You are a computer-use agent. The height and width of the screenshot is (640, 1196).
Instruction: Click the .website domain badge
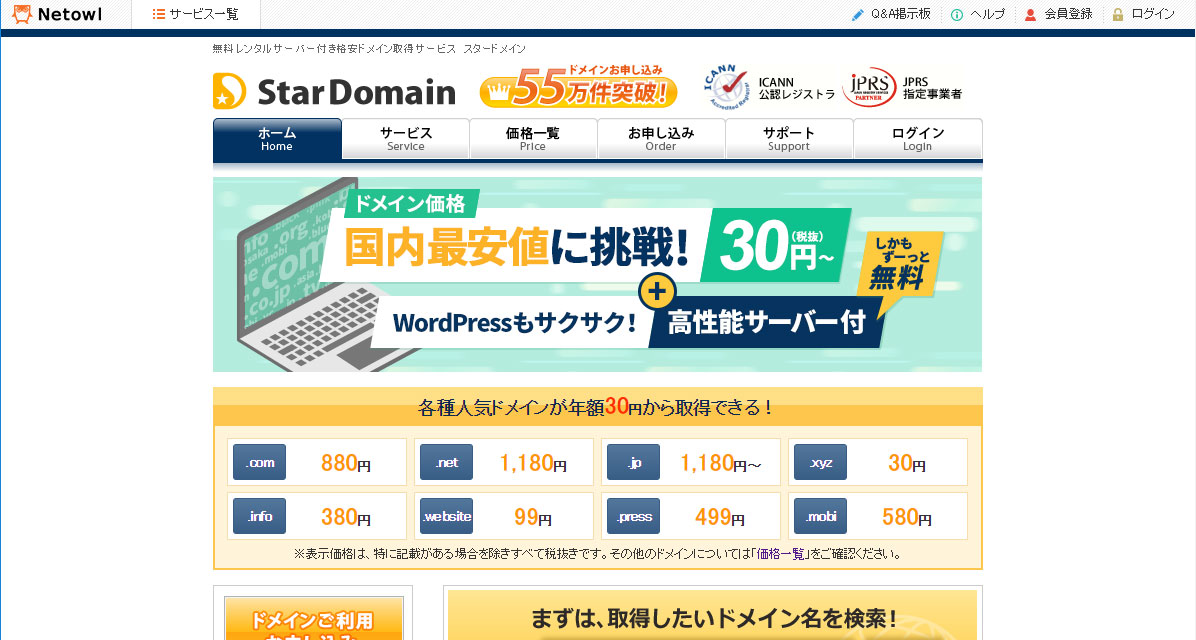click(x=446, y=516)
